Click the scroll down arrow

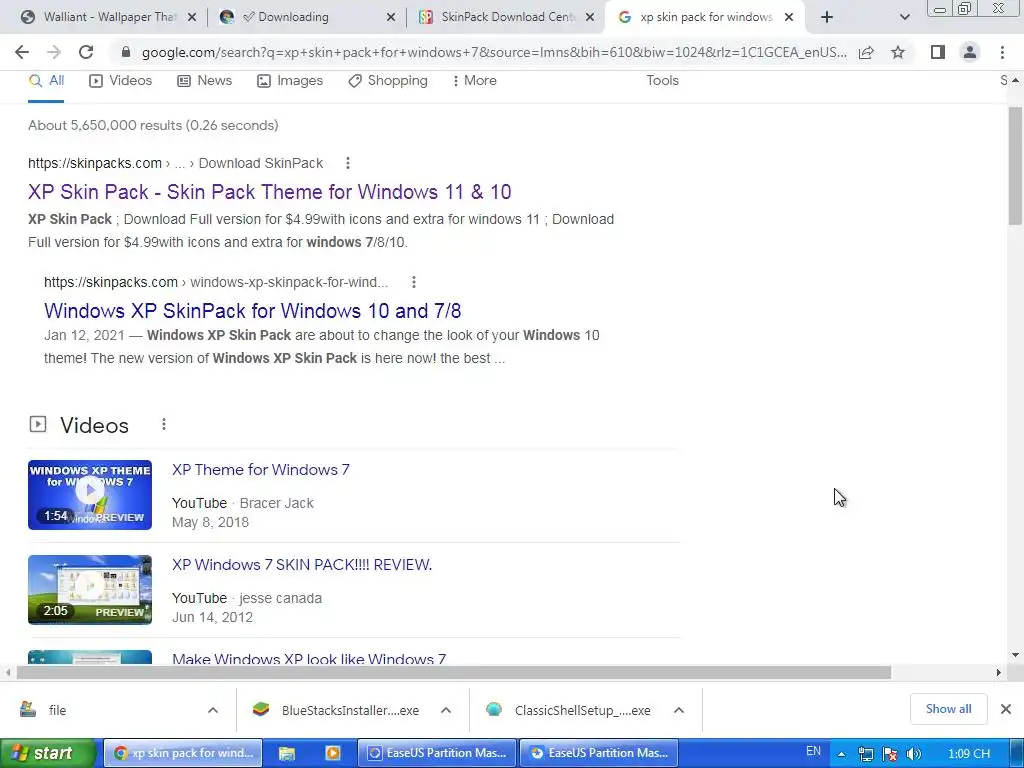1015,655
